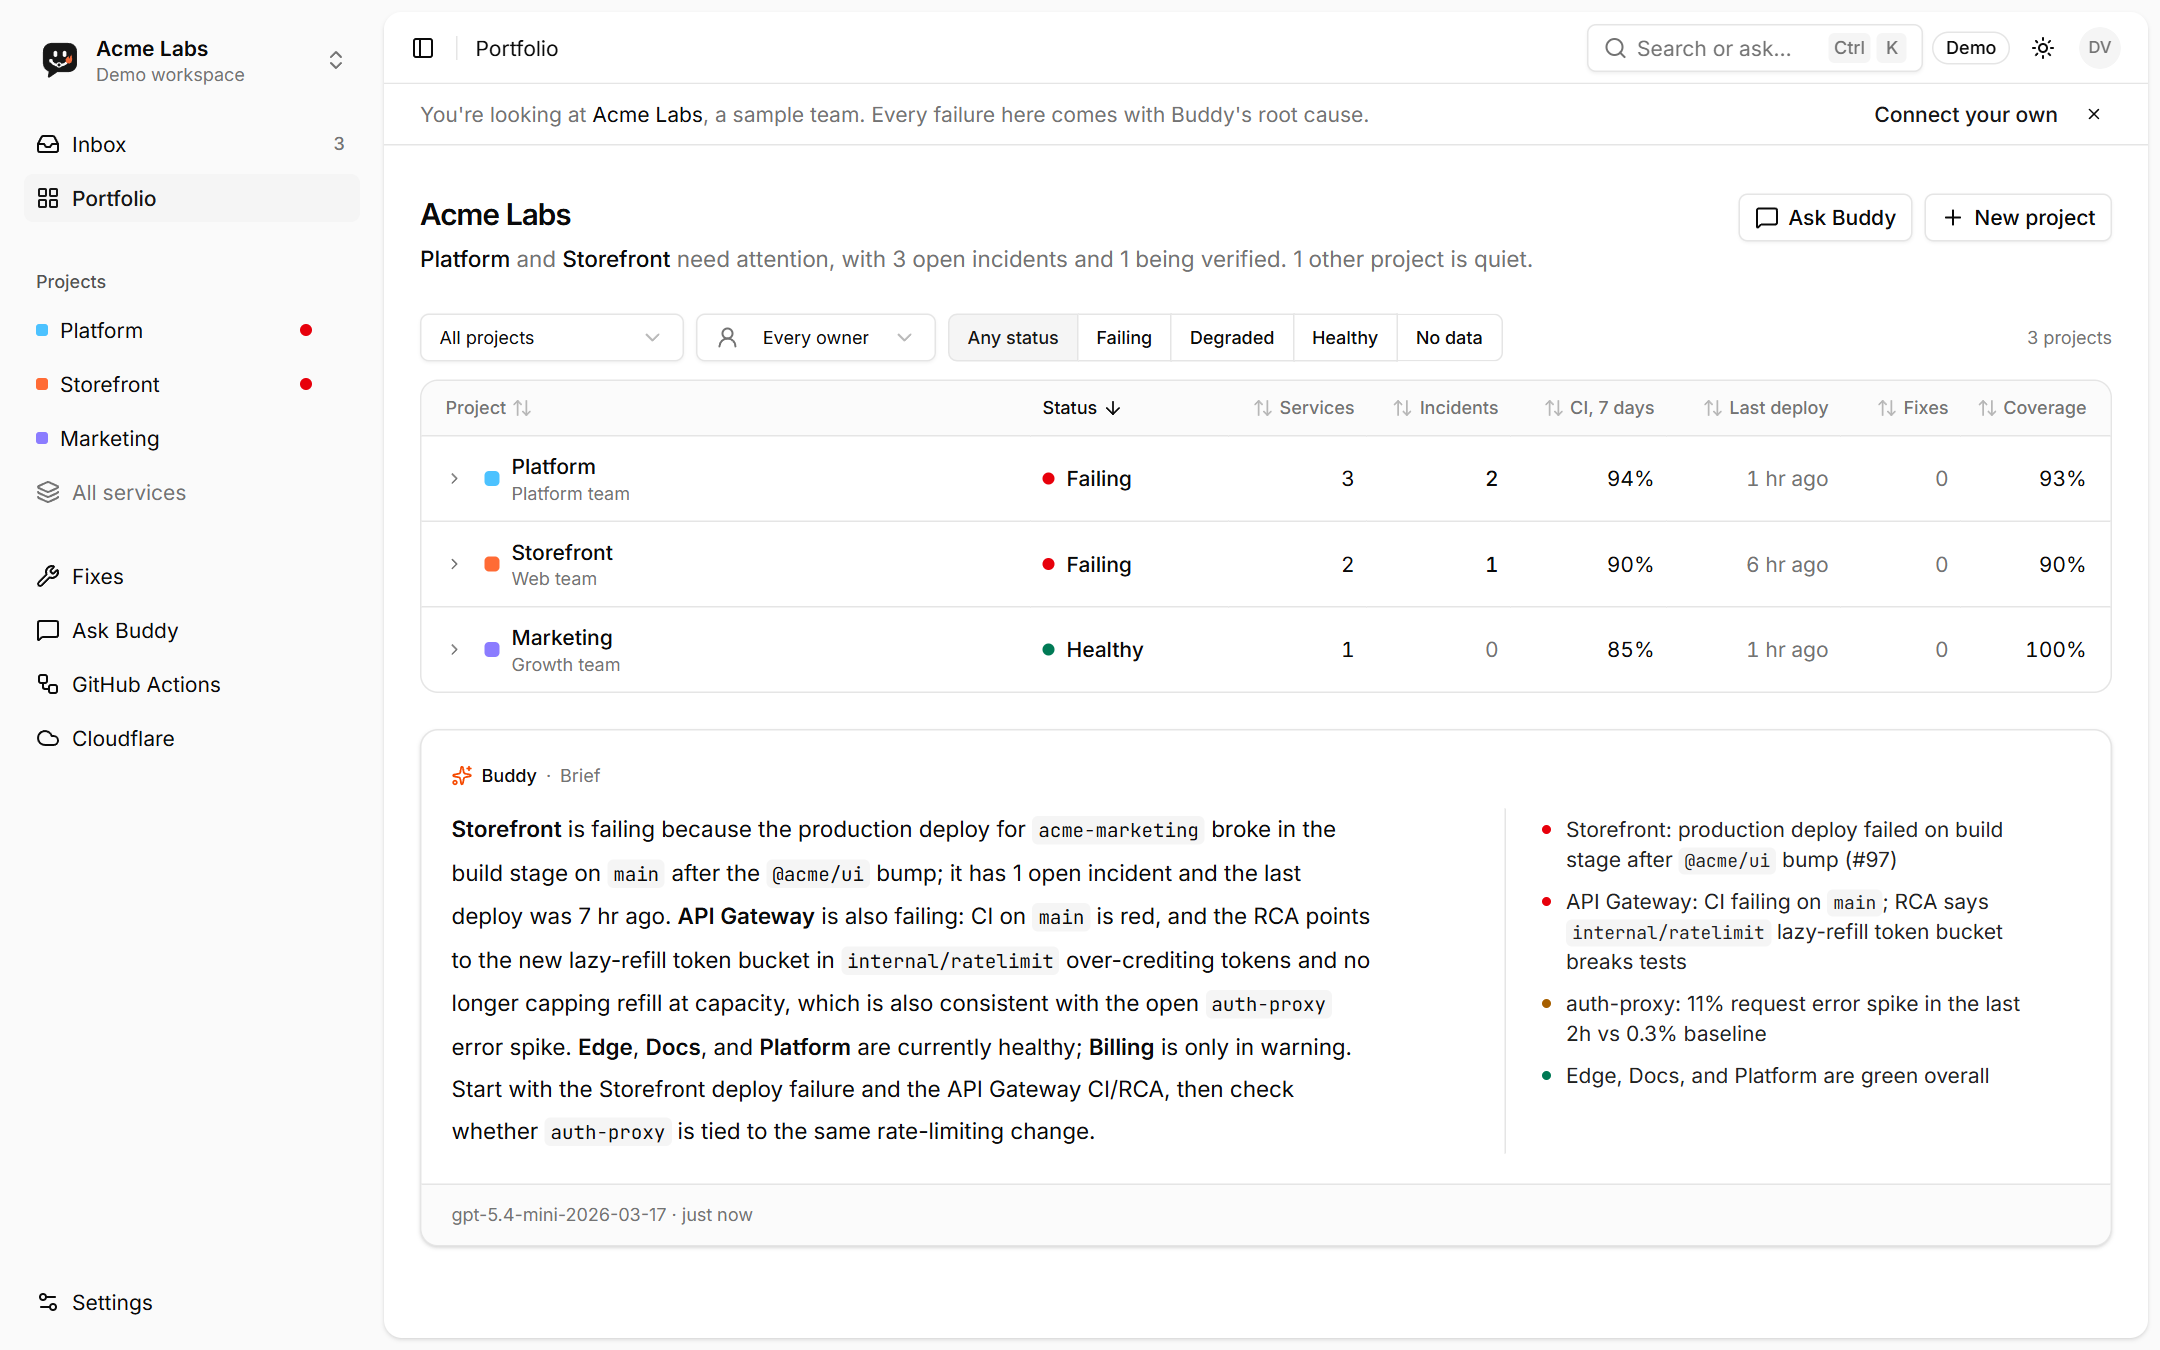This screenshot has width=2160, height=1350.
Task: Open Platform project in sidebar
Action: pyautogui.click(x=192, y=330)
